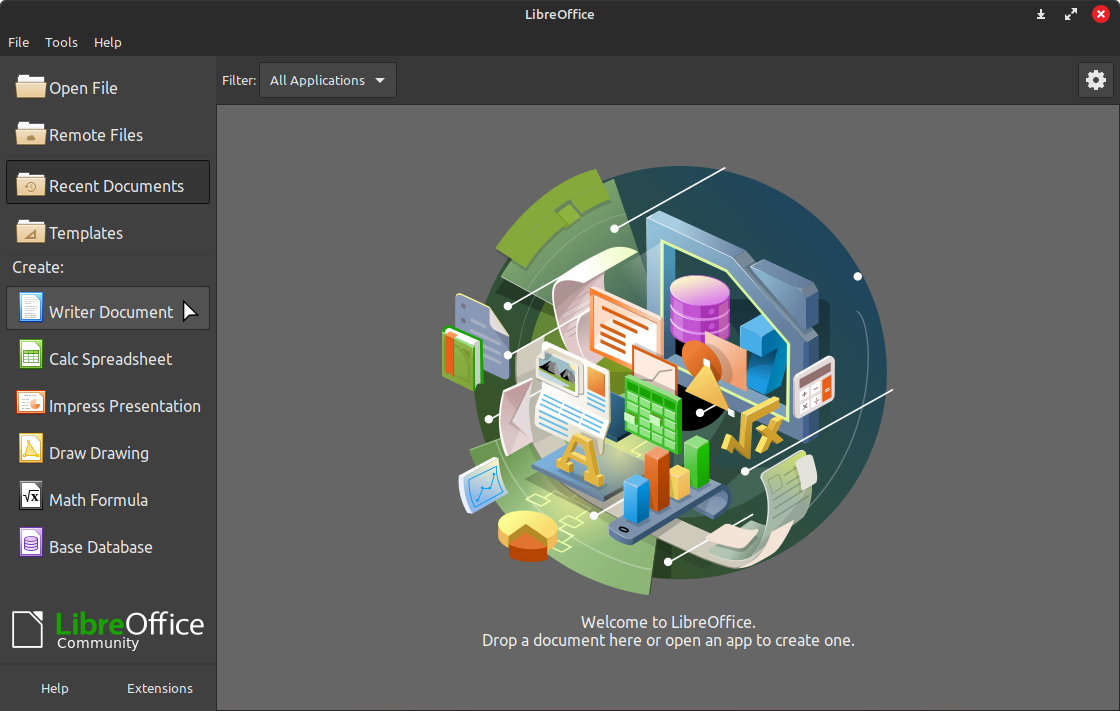This screenshot has height=711, width=1120.
Task: Create a new Writer Document
Action: 108,309
